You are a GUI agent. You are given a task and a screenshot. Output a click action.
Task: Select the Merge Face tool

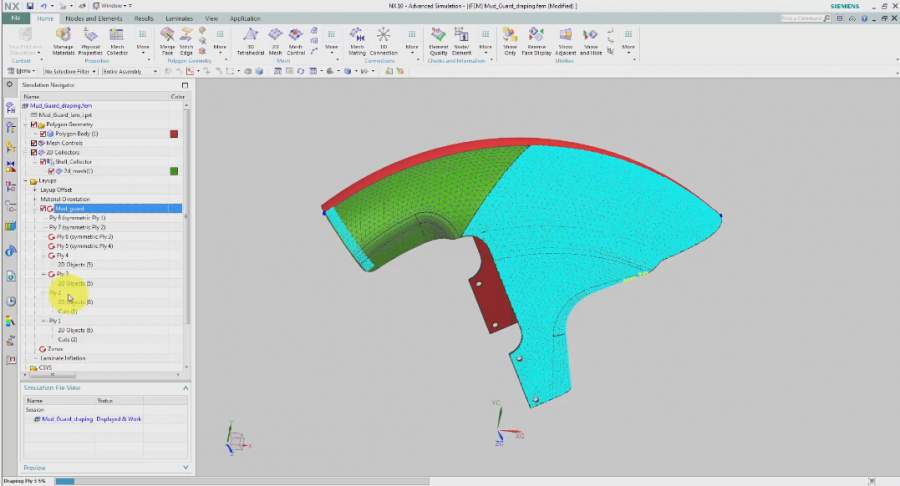167,42
